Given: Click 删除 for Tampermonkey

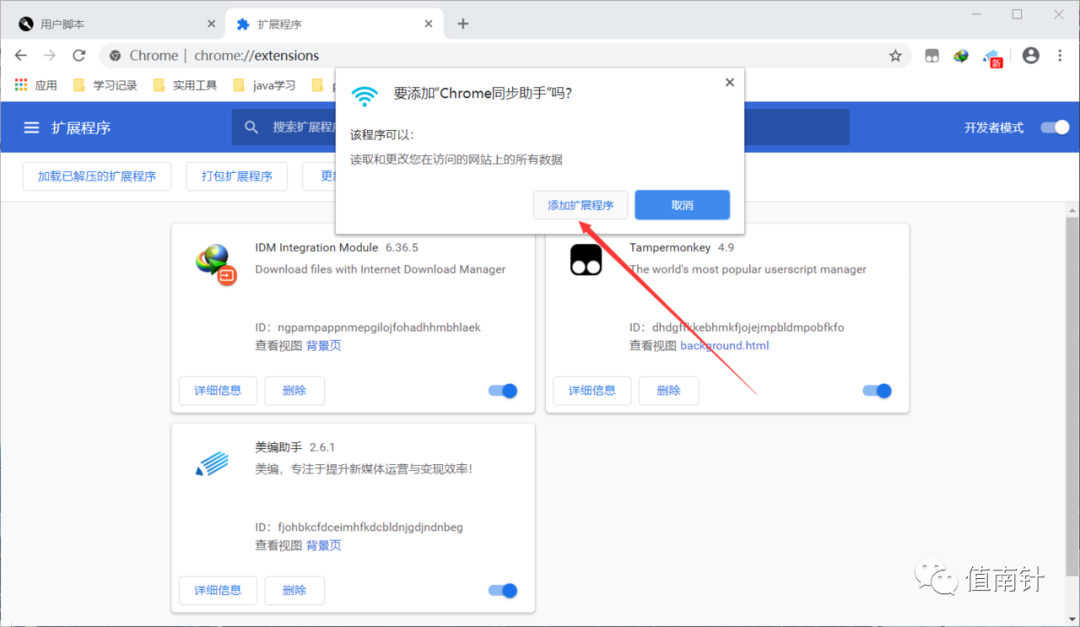Looking at the screenshot, I should click(x=668, y=391).
